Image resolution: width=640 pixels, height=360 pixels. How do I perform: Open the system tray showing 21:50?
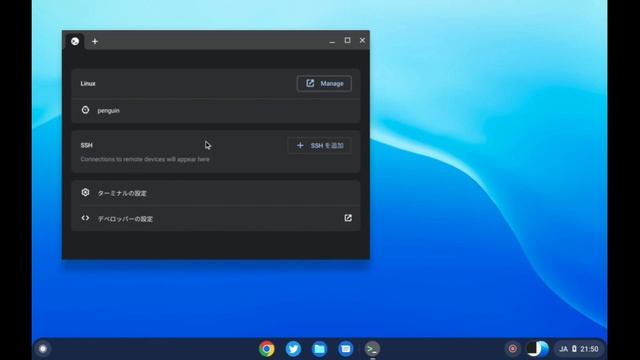coord(579,349)
